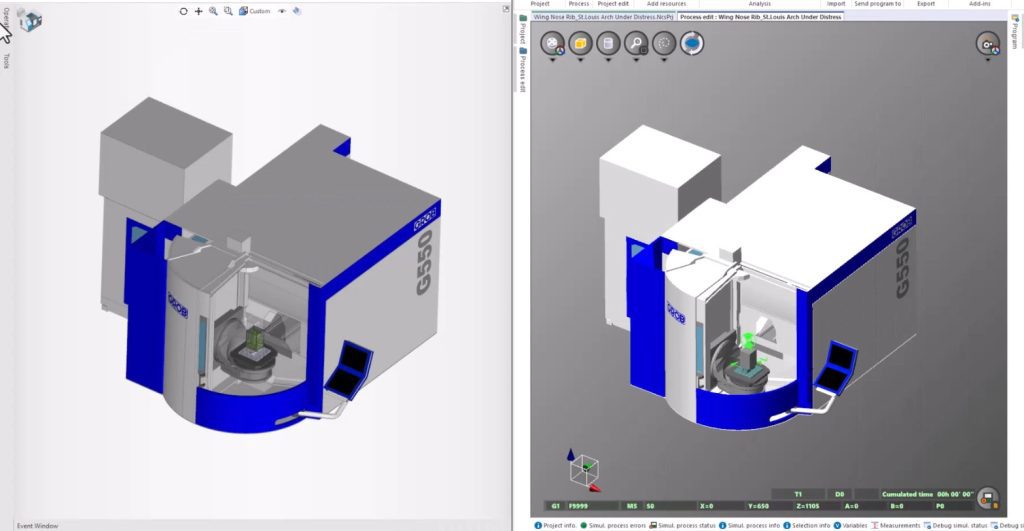
Task: Click the yellow cube display icon
Action: 580,43
